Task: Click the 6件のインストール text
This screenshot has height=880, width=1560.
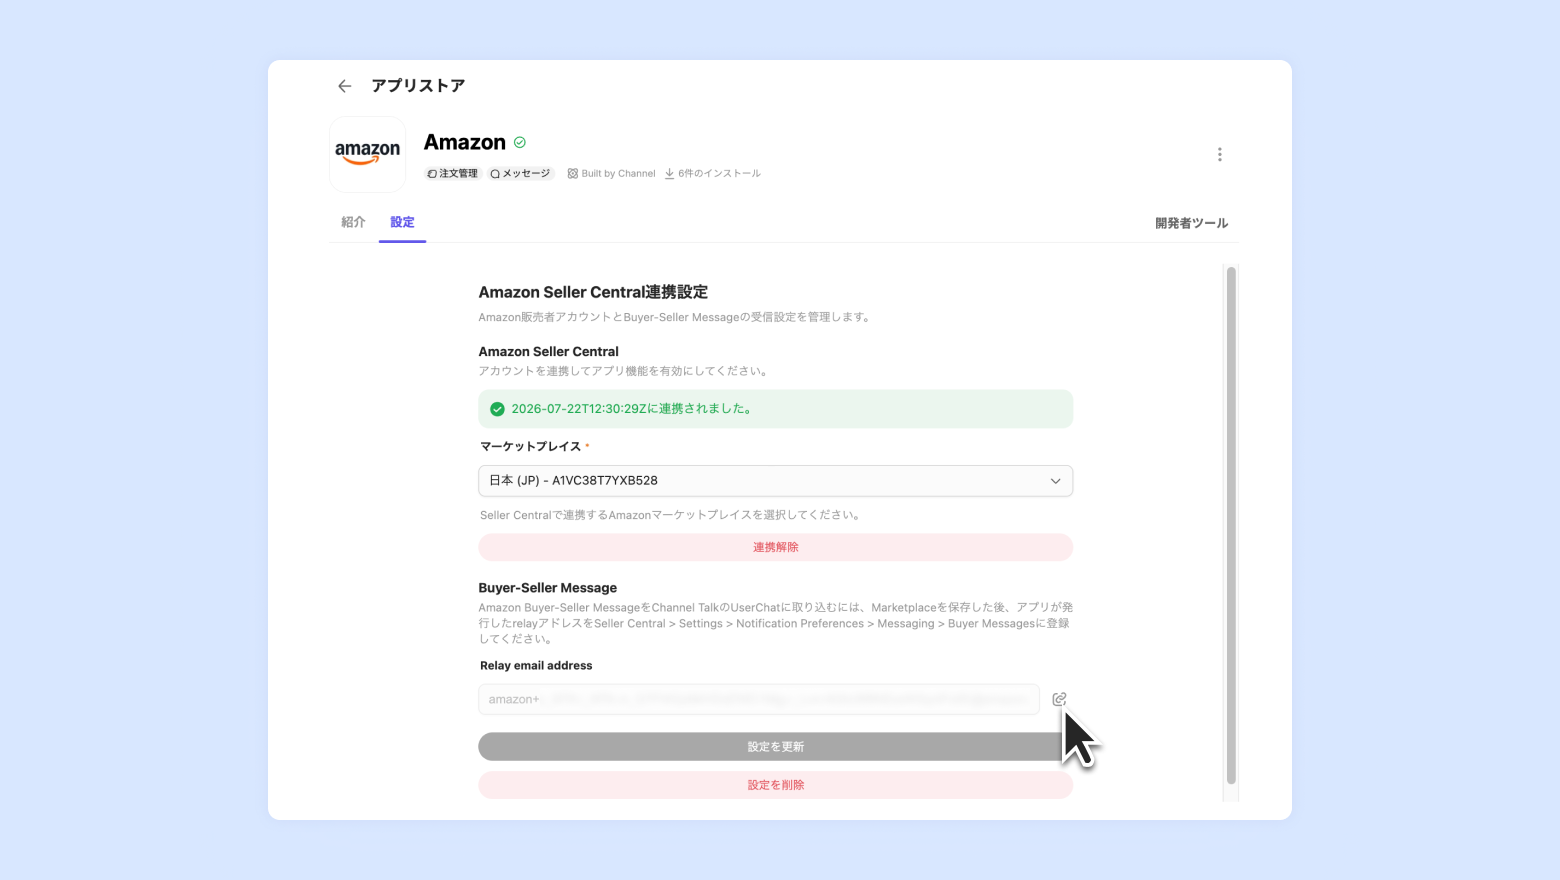Action: coord(719,174)
